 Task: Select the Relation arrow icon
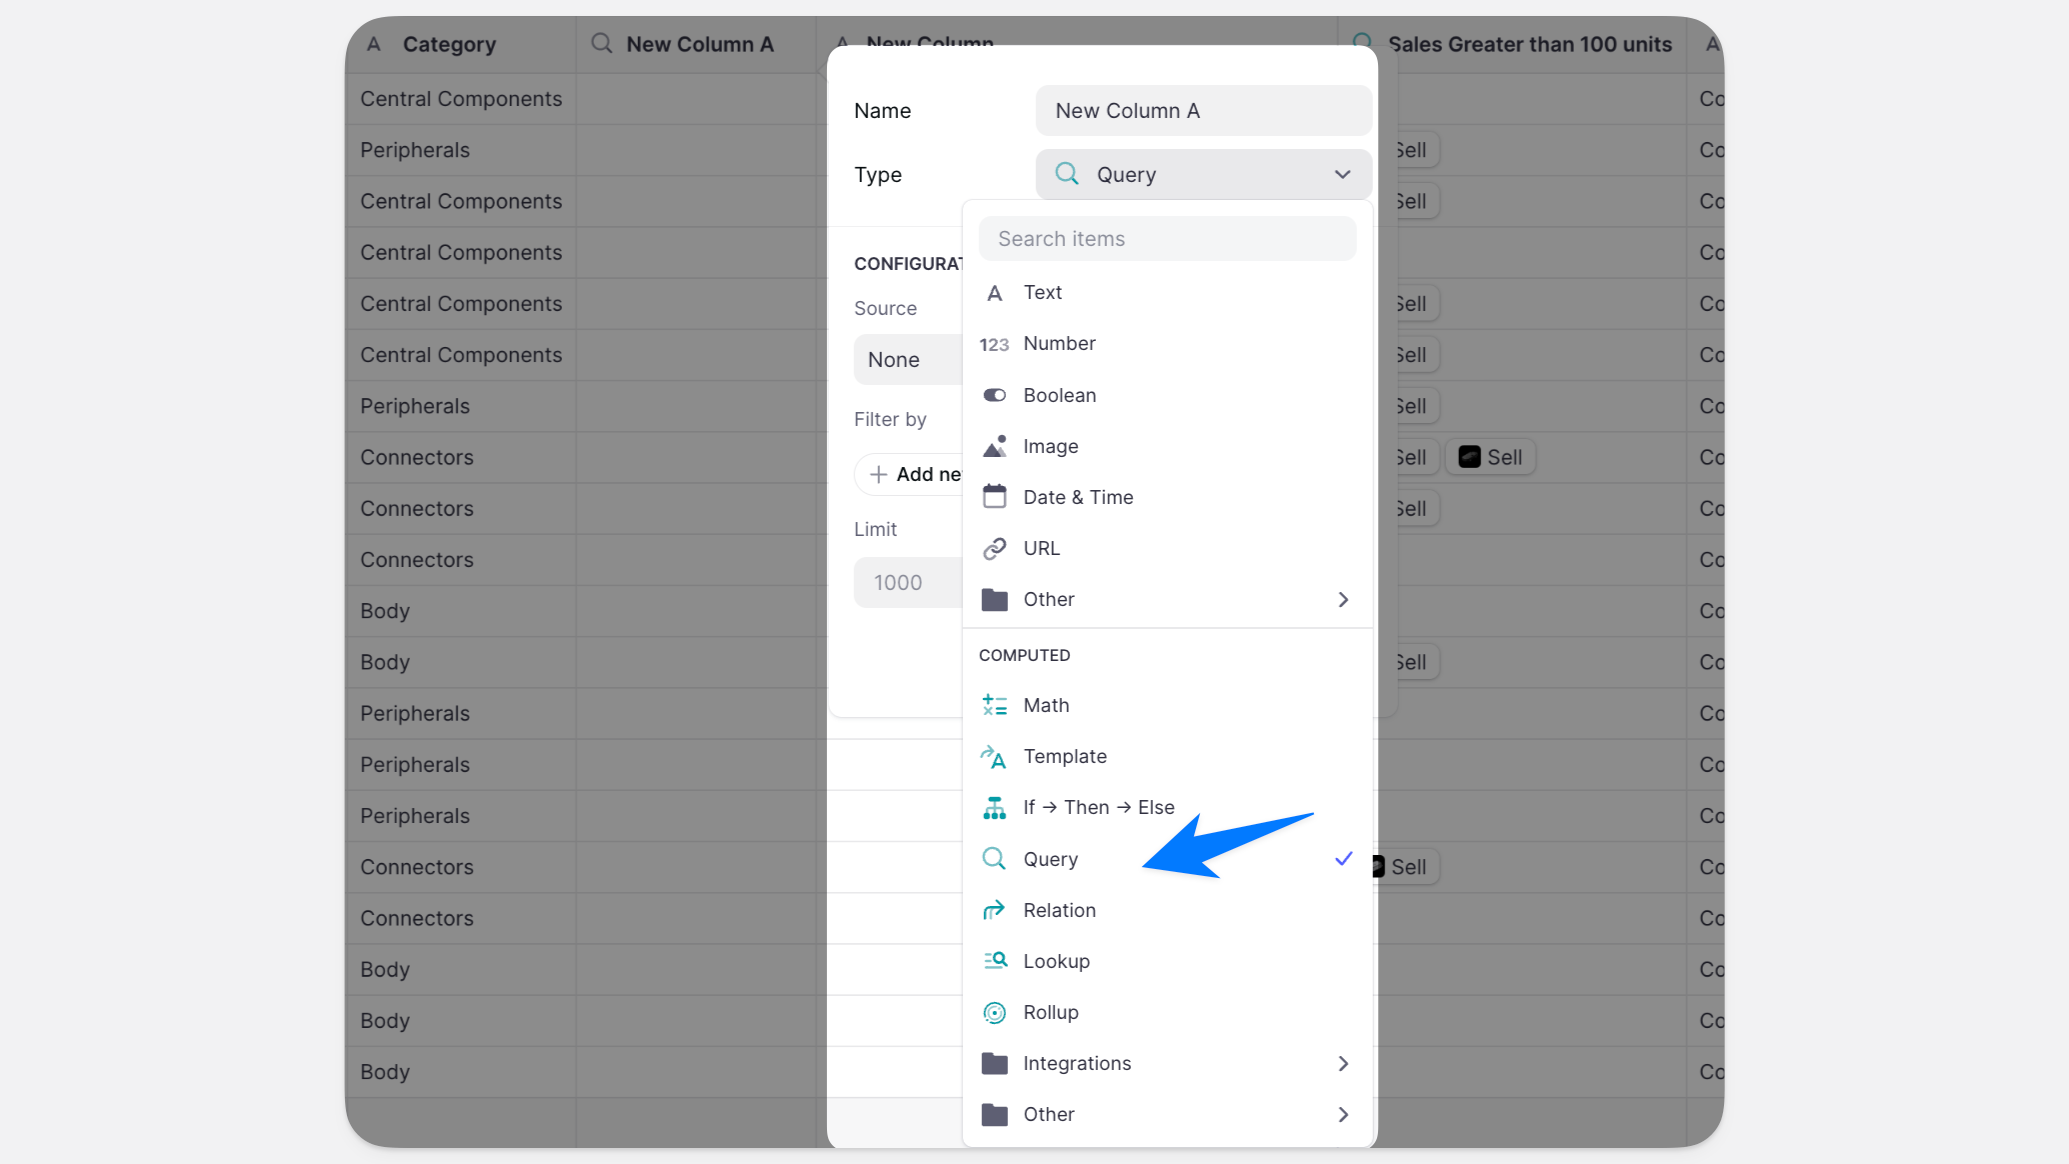point(994,910)
